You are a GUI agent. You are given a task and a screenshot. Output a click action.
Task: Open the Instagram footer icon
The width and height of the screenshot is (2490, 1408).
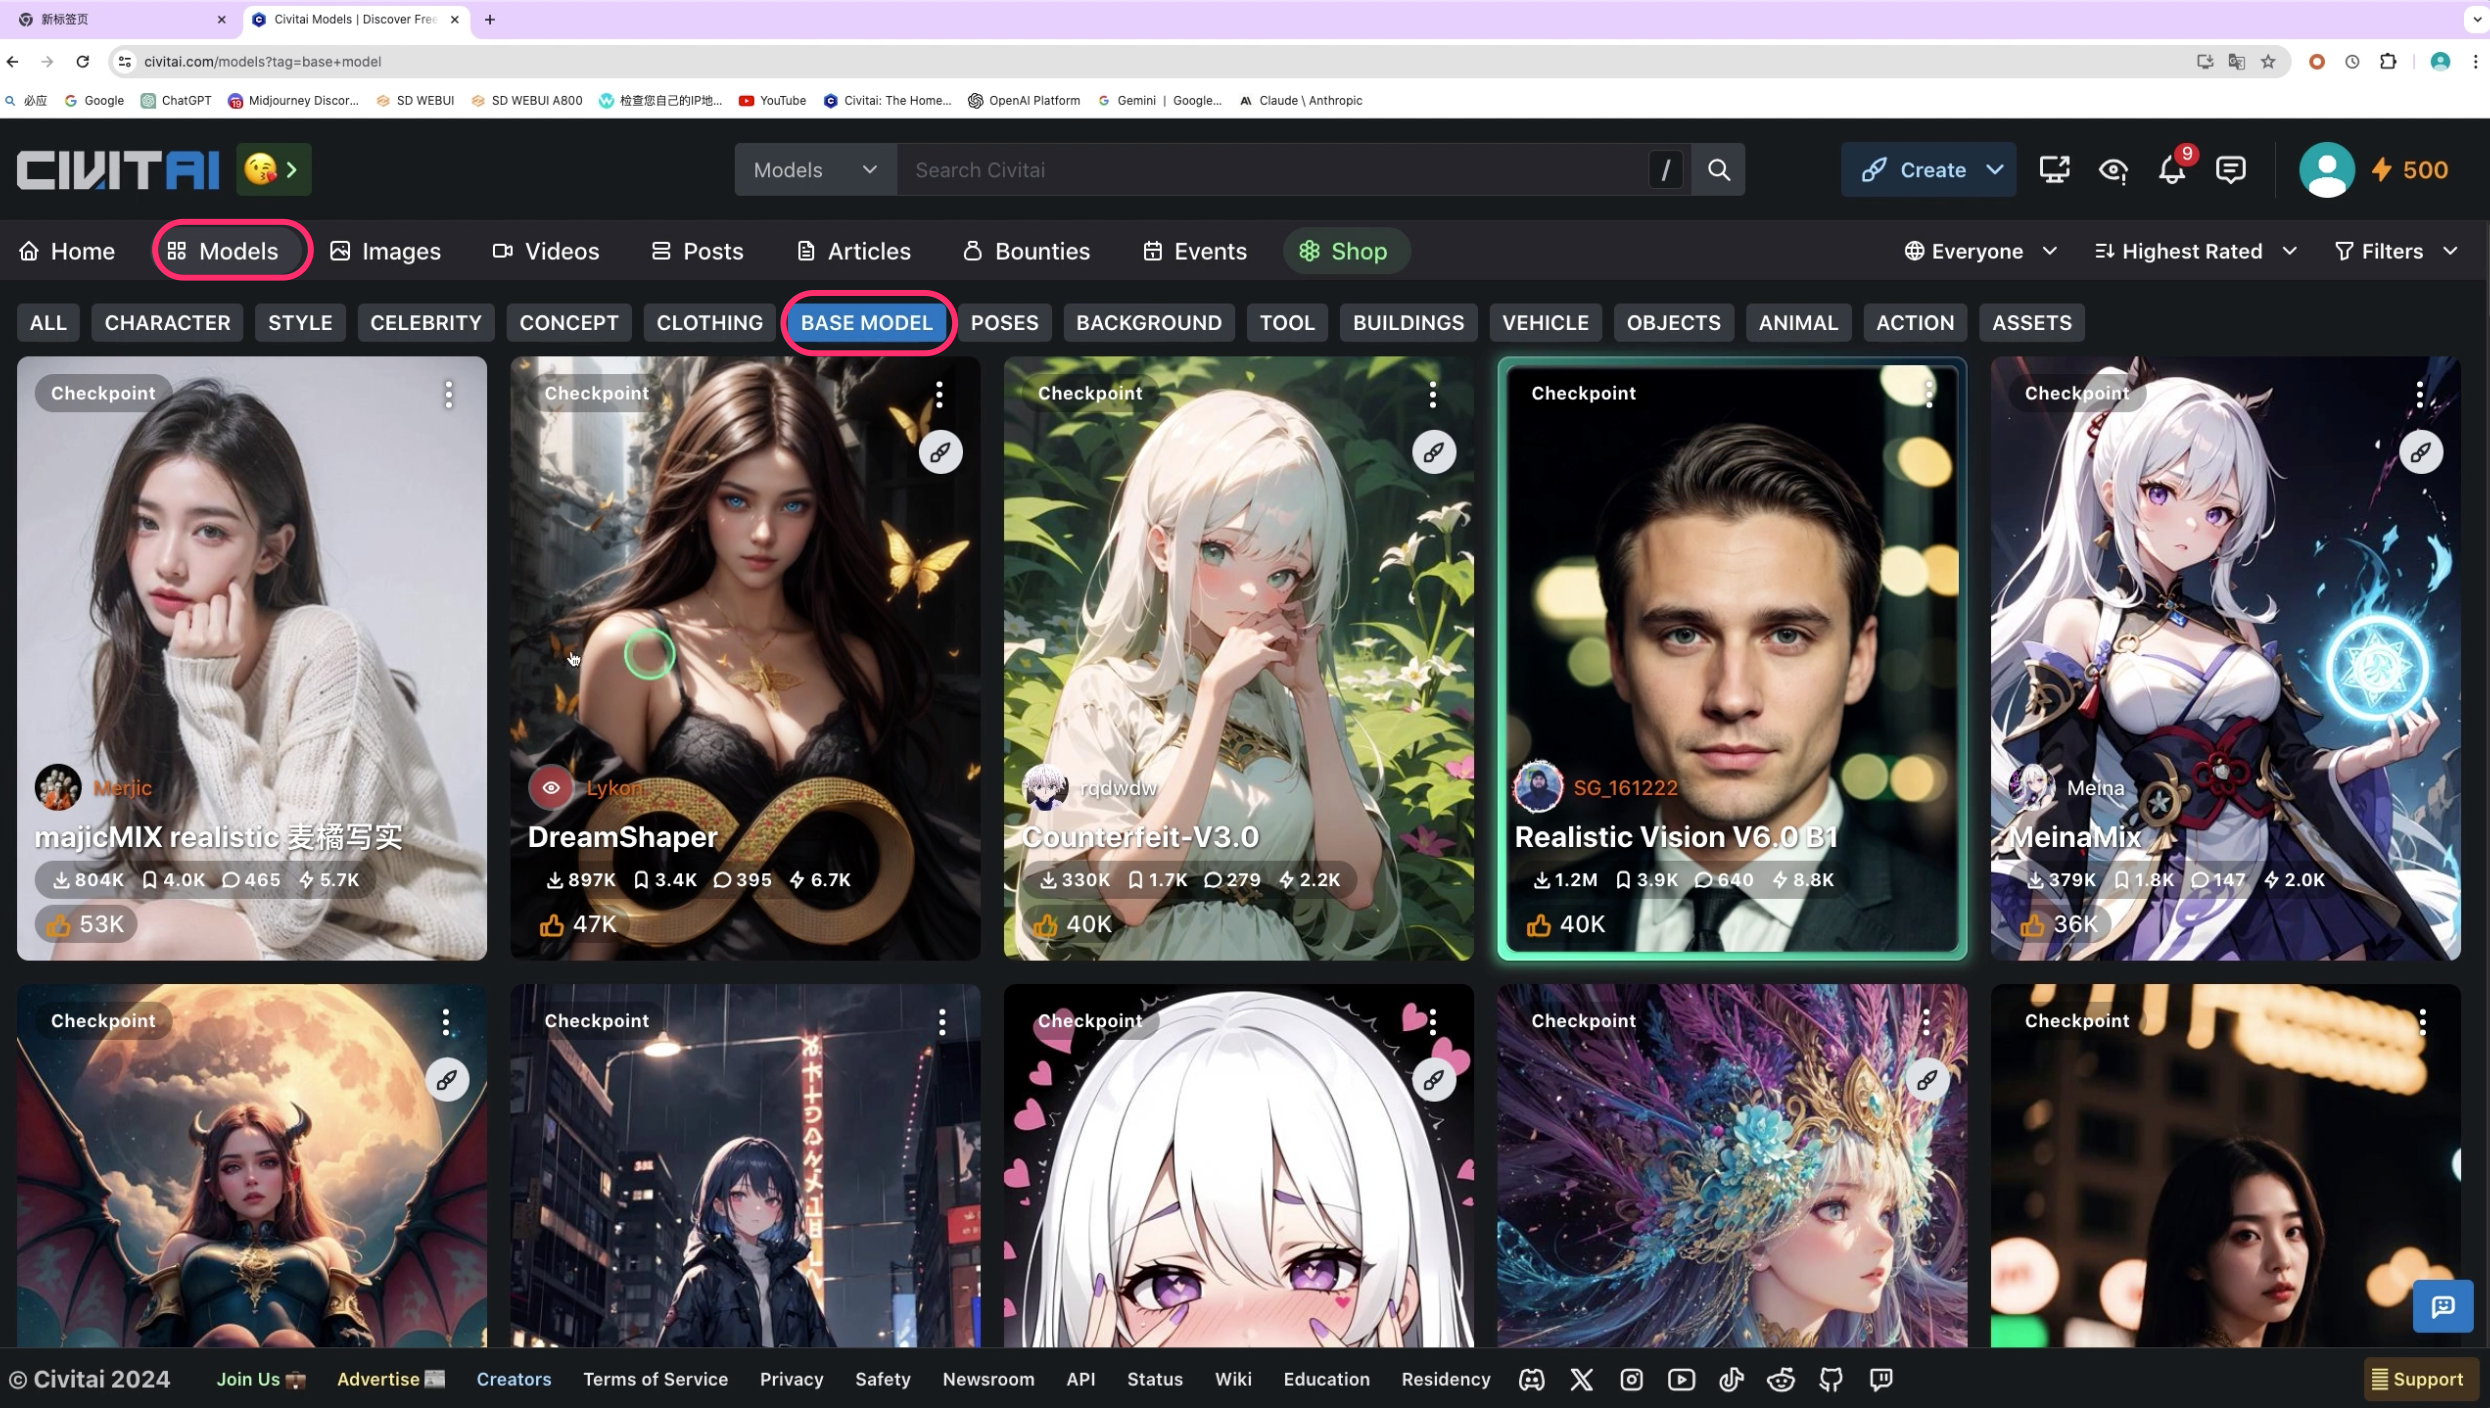click(x=1631, y=1380)
